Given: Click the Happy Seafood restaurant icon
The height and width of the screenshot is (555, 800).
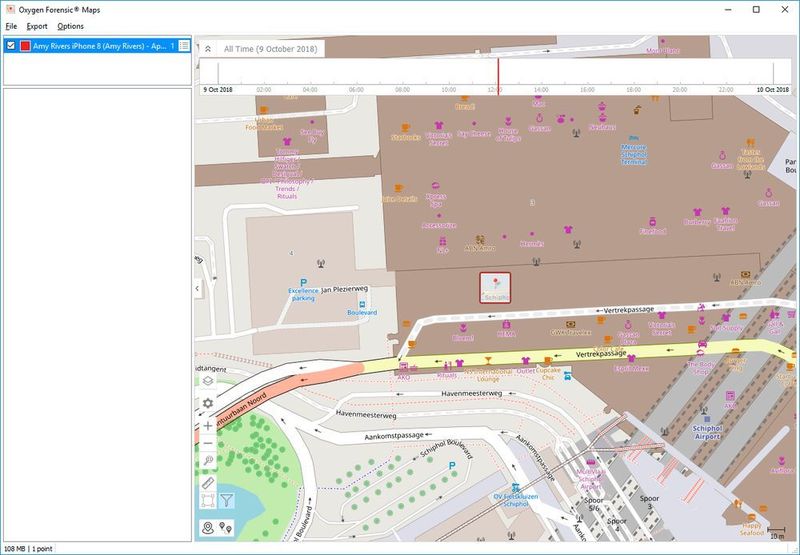Looking at the screenshot, I should pos(752,517).
